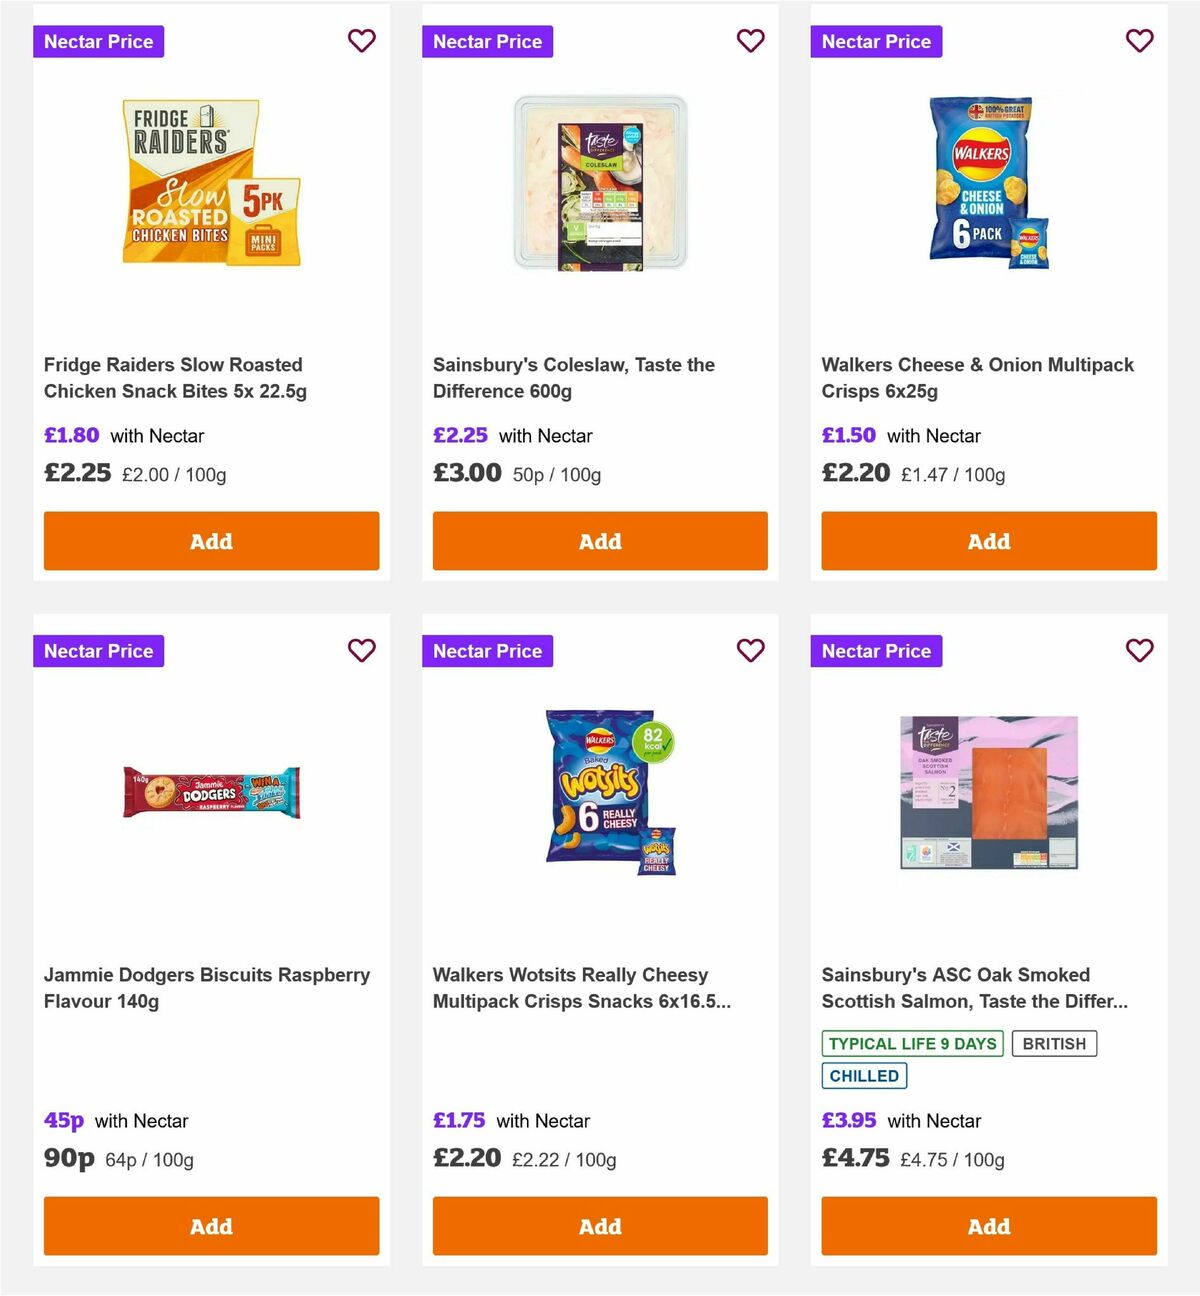Image resolution: width=1200 pixels, height=1296 pixels.
Task: Favourite the Walkers Cheese & Onion Crisps
Action: point(1140,41)
